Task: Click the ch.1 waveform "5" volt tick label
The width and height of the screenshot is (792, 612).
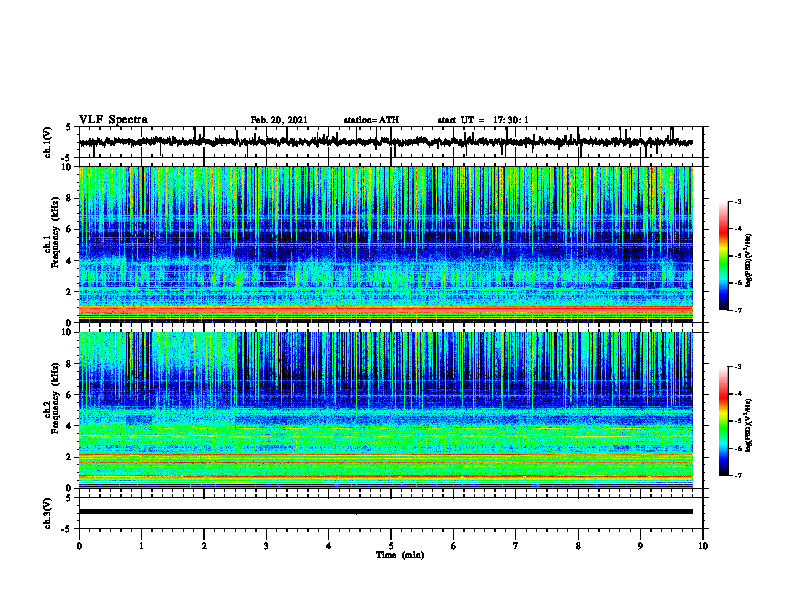Action: pos(69,127)
